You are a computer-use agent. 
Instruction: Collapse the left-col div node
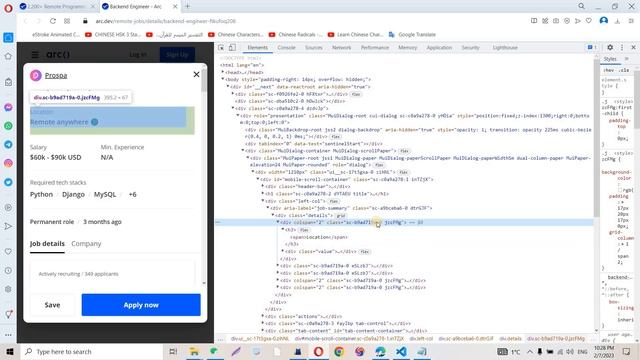(262, 201)
